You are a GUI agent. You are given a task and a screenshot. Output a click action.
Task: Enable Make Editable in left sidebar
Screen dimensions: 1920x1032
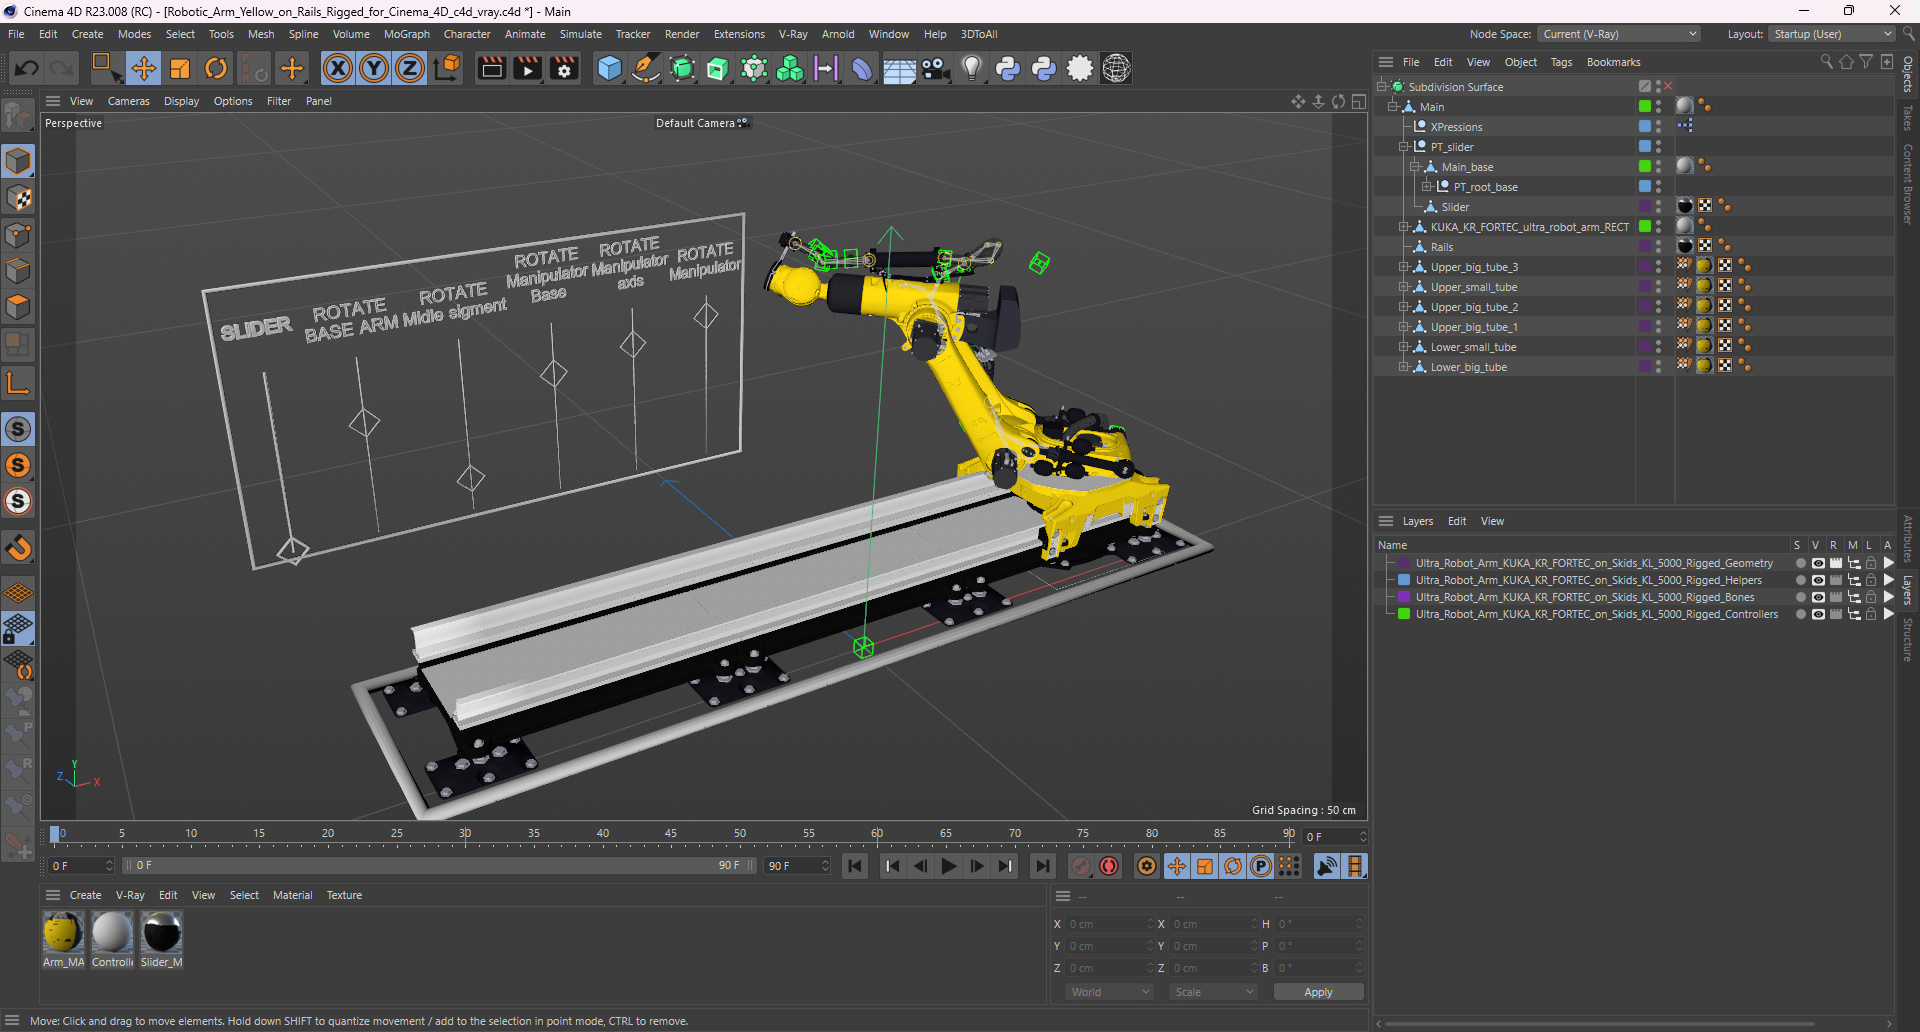(x=18, y=117)
